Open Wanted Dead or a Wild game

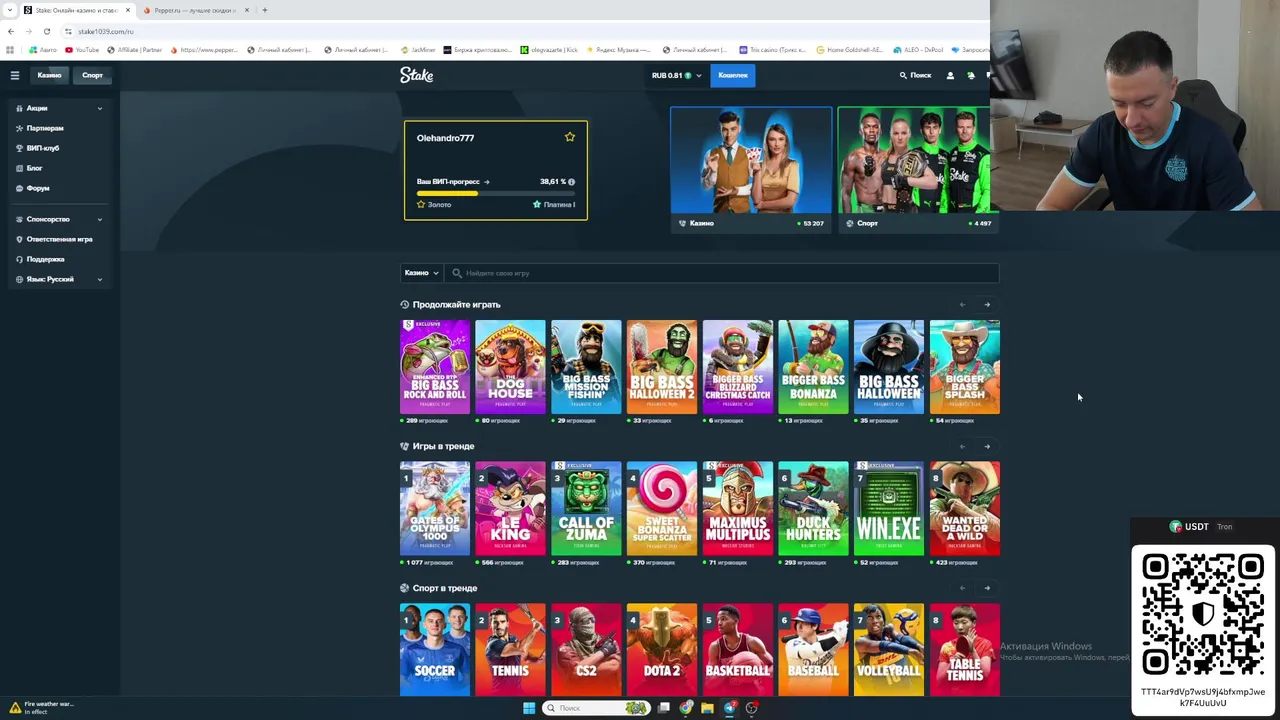click(965, 509)
